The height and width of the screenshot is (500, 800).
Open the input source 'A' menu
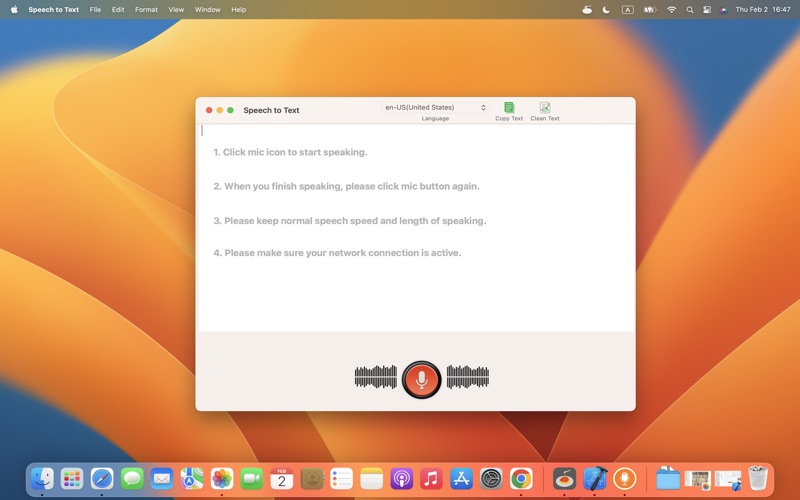point(628,10)
